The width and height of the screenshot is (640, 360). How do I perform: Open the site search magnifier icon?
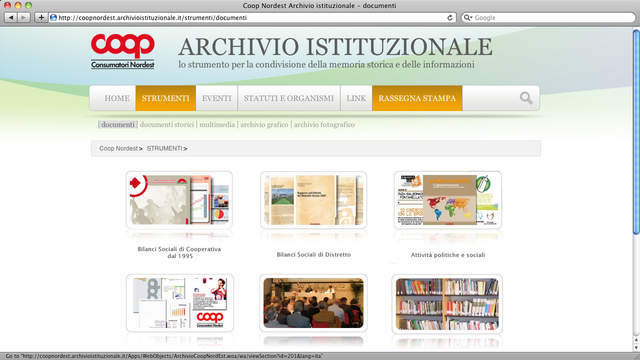[526, 98]
